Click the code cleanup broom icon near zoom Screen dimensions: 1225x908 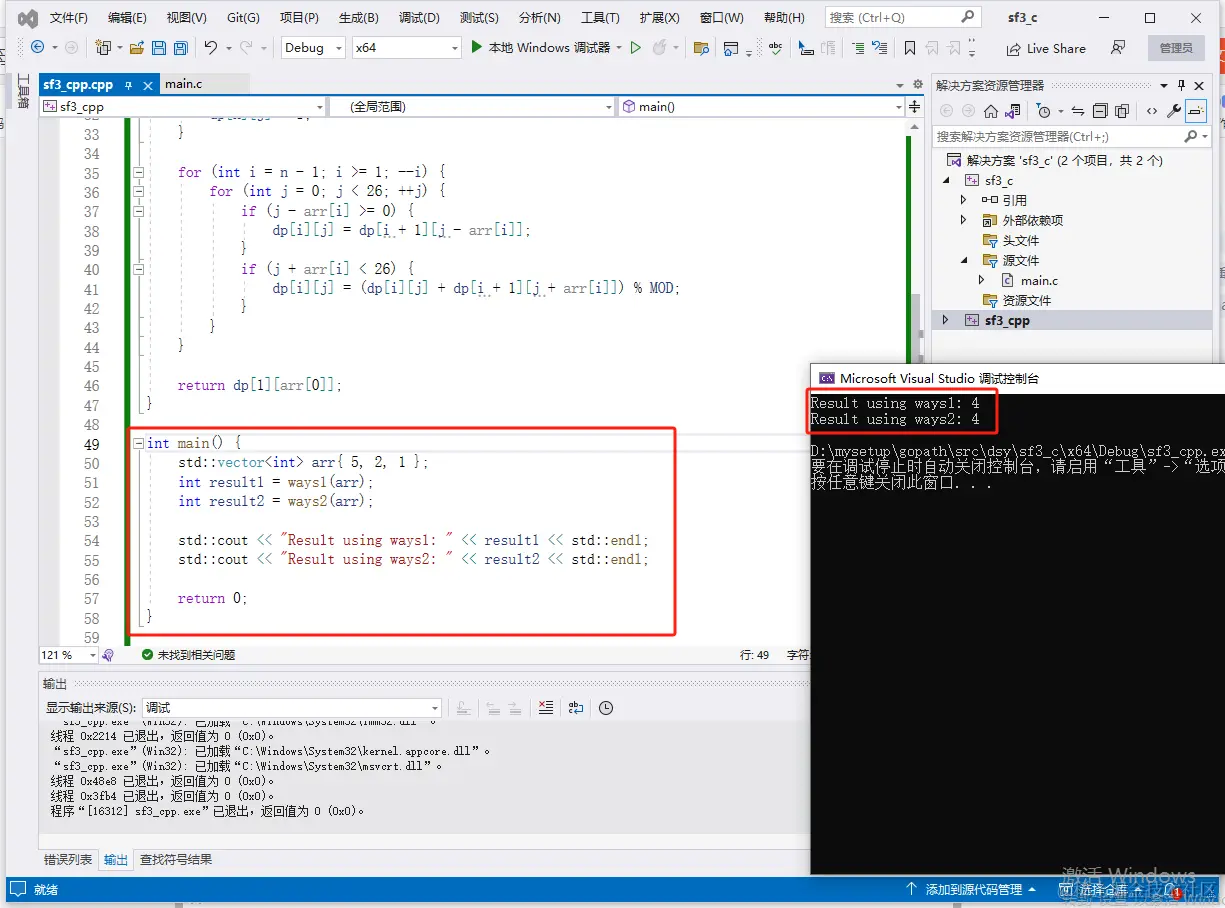pos(107,655)
